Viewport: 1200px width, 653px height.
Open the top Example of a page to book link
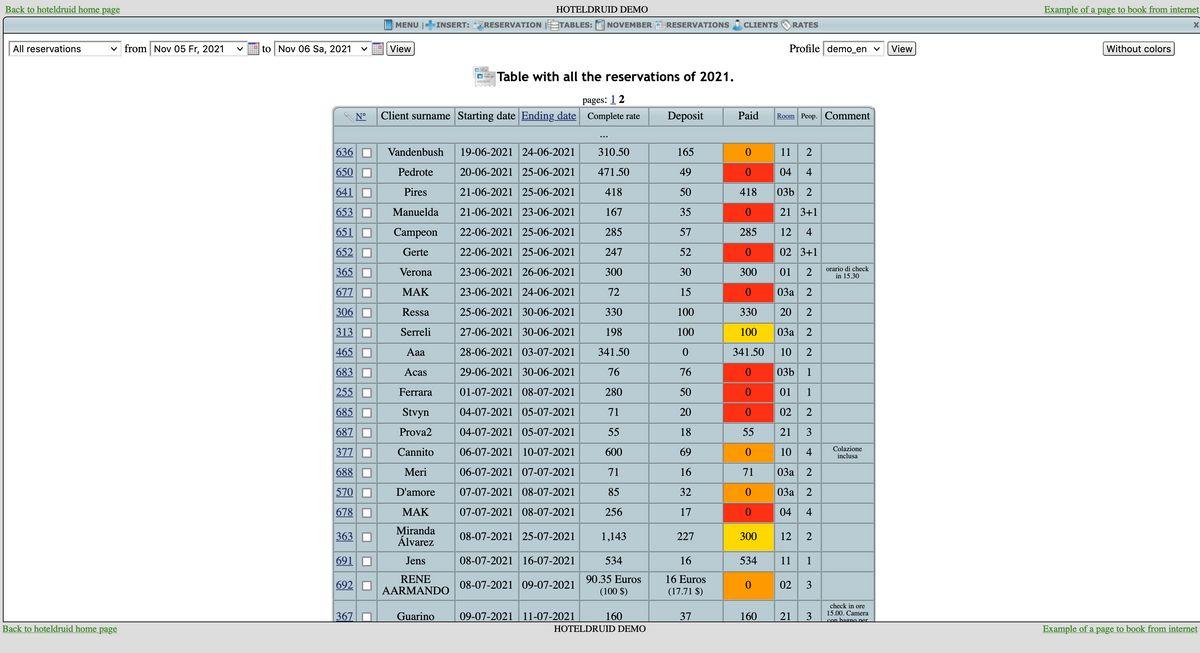[1120, 9]
